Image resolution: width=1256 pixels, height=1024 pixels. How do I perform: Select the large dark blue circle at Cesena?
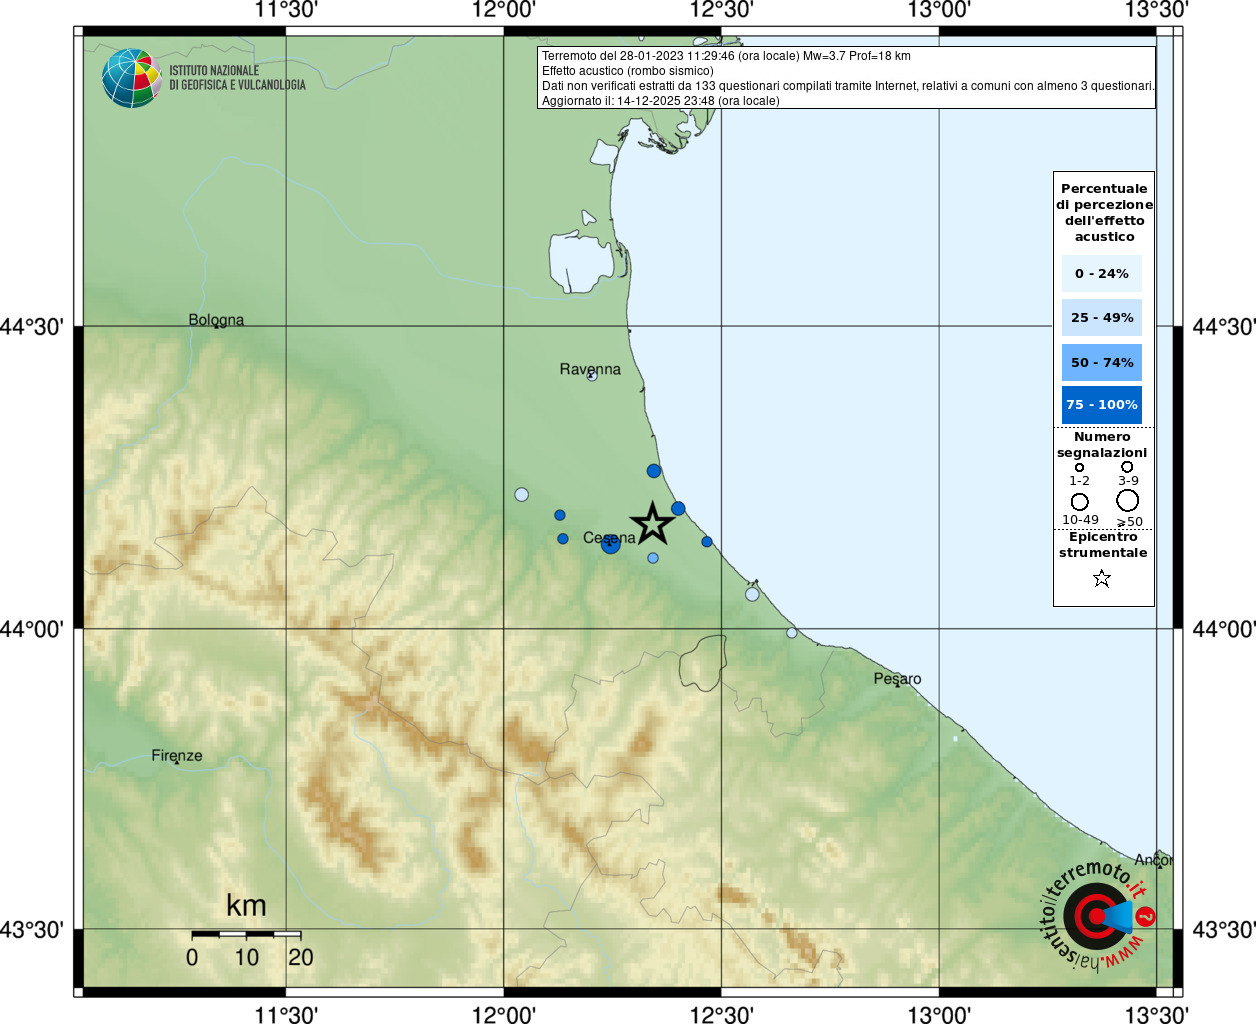pos(611,544)
